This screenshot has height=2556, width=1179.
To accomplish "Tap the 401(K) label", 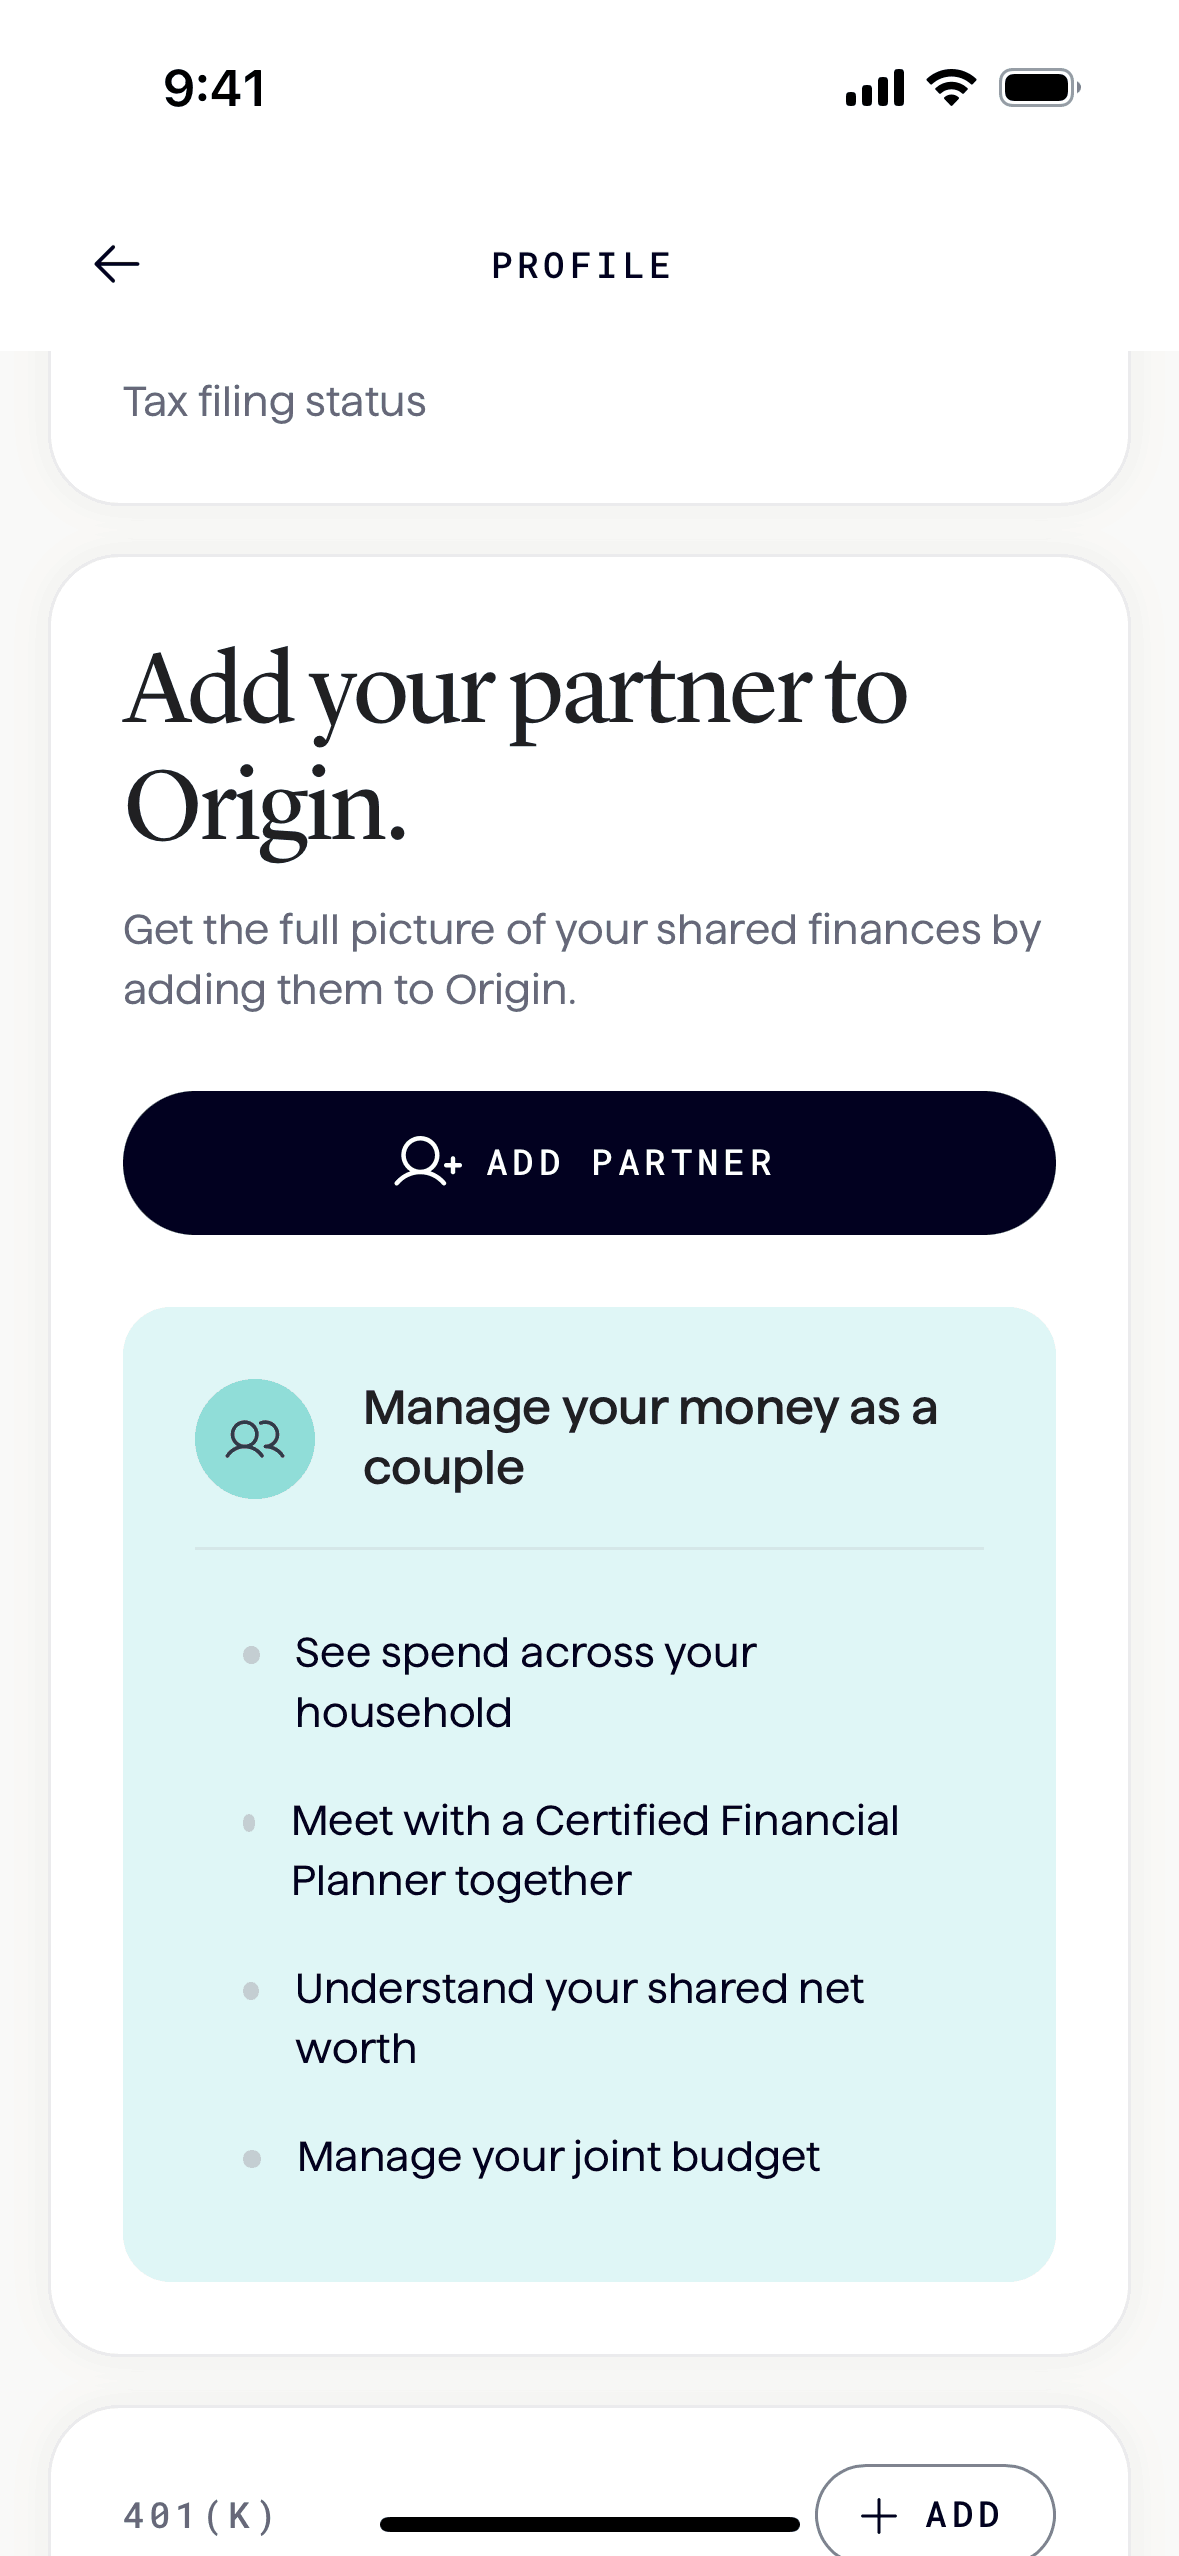I will 199,2515.
